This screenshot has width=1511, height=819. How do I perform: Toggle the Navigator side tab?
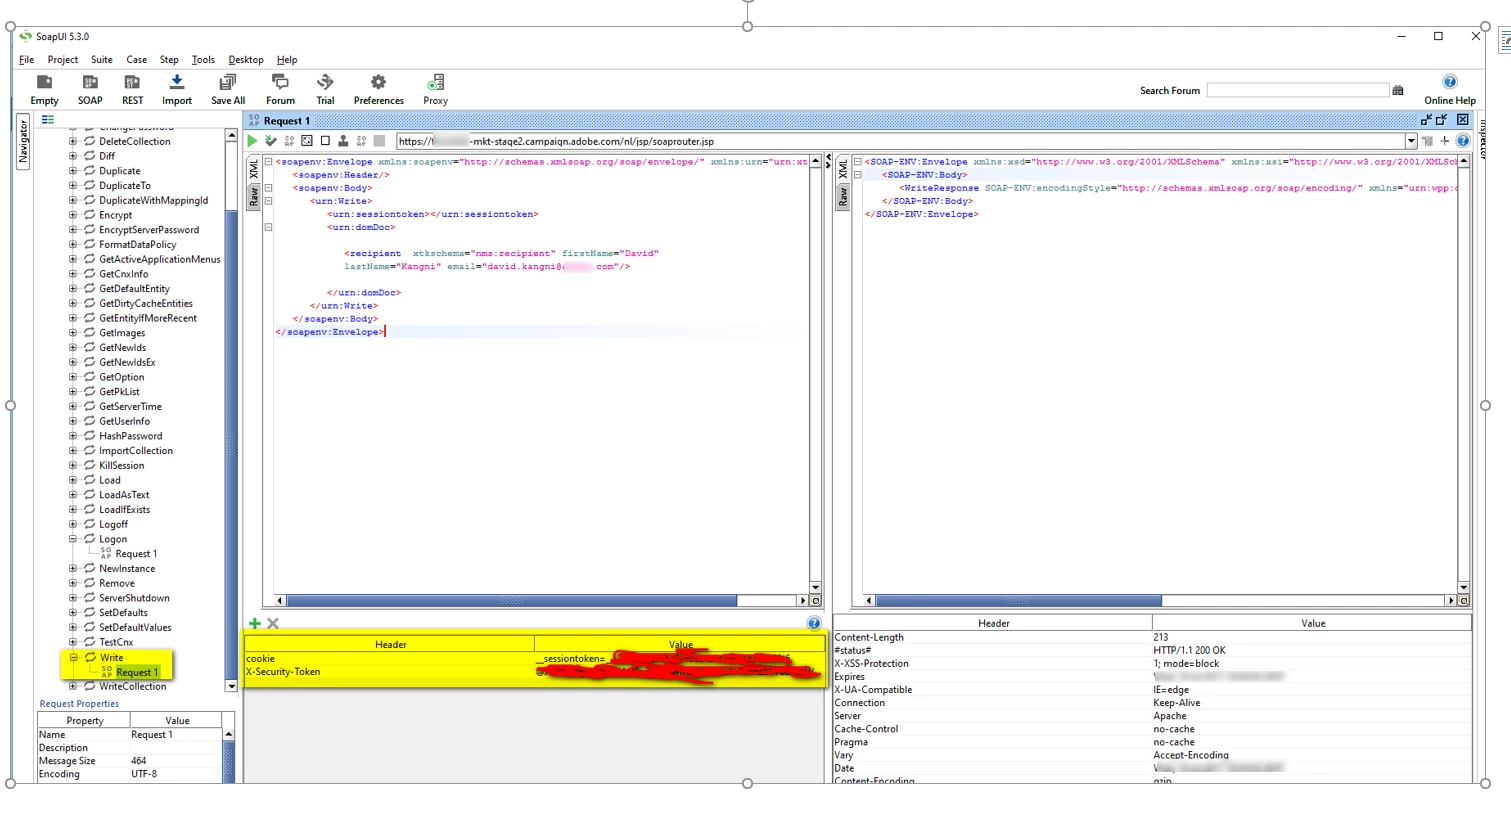tap(23, 142)
